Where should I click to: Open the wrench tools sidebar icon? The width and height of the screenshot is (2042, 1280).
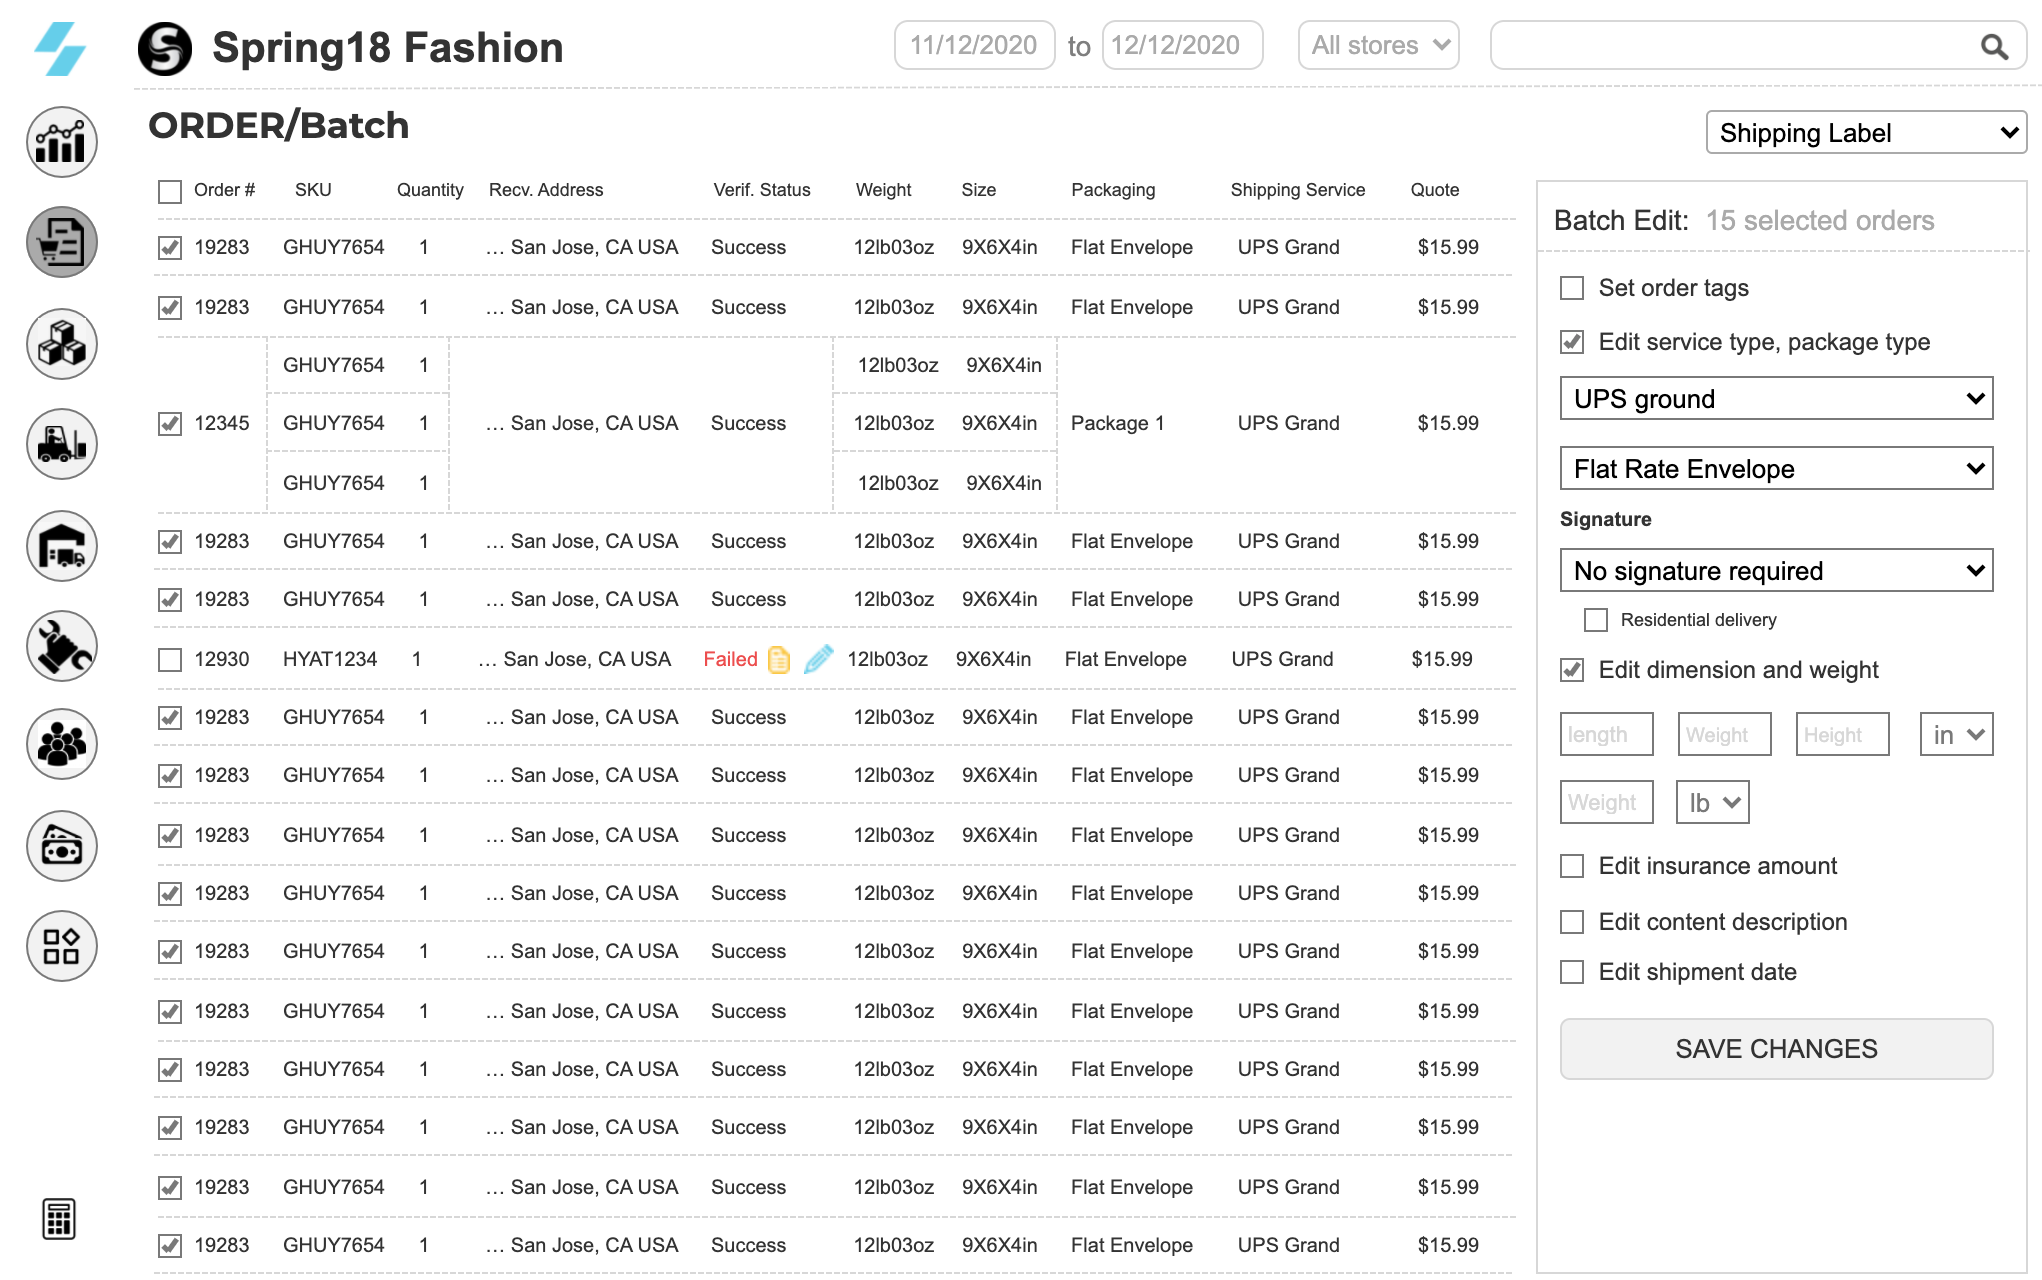[x=62, y=646]
